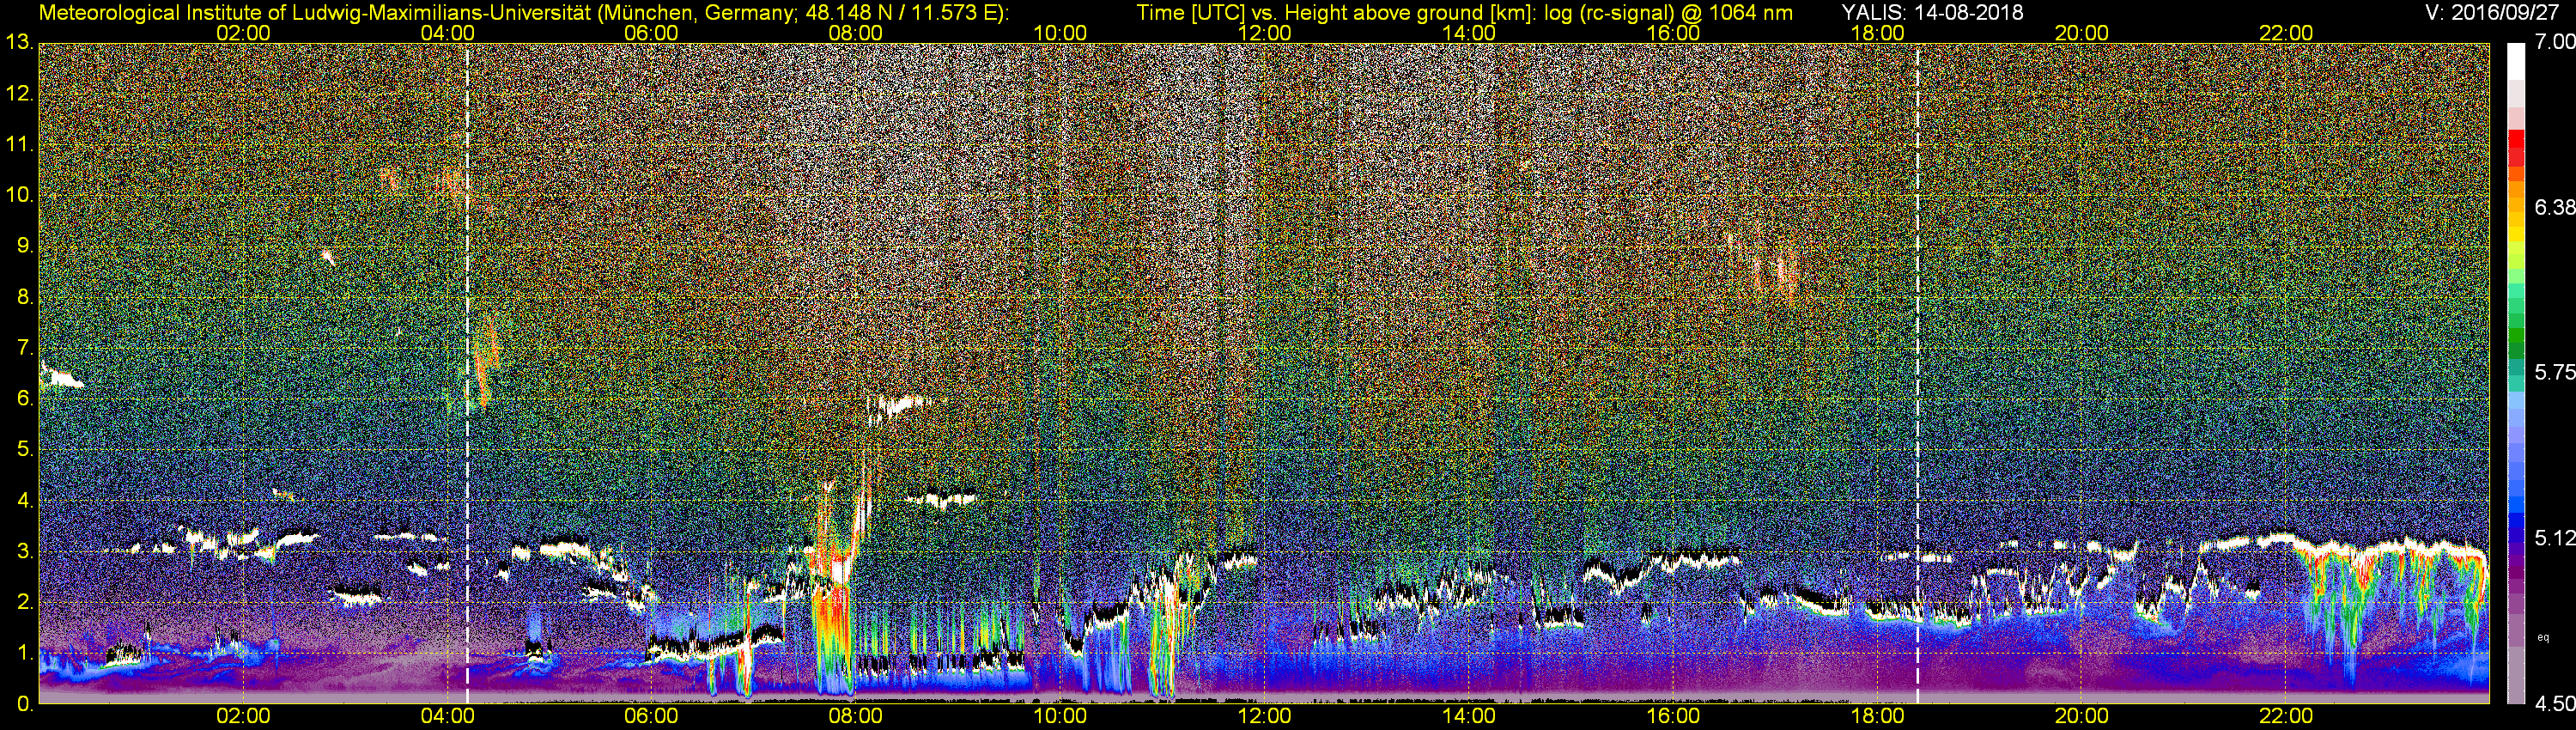Viewport: 2576px width, 730px height.
Task: Click the 9 km height axis label
Action: [24, 247]
